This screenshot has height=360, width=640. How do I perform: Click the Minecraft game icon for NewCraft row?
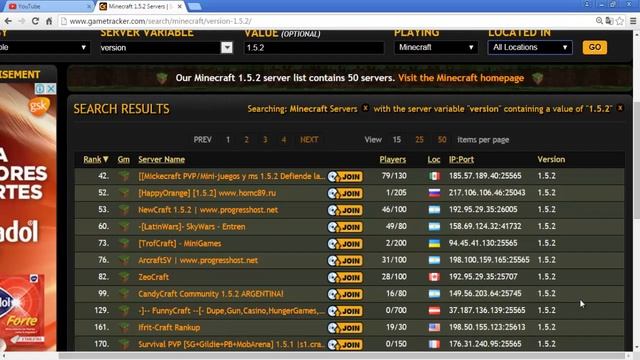click(x=124, y=210)
